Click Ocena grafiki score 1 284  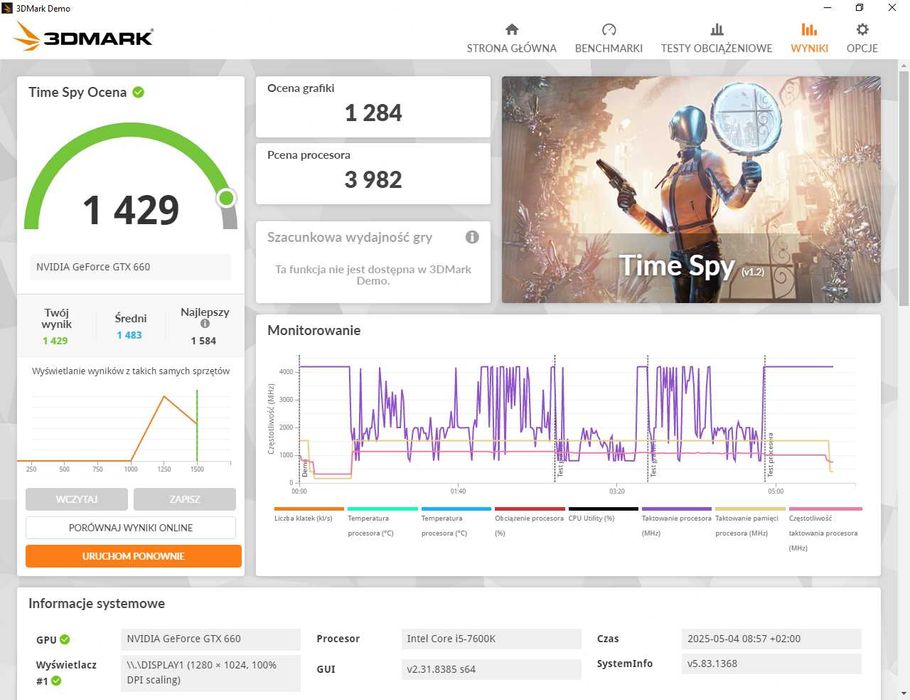pos(373,113)
